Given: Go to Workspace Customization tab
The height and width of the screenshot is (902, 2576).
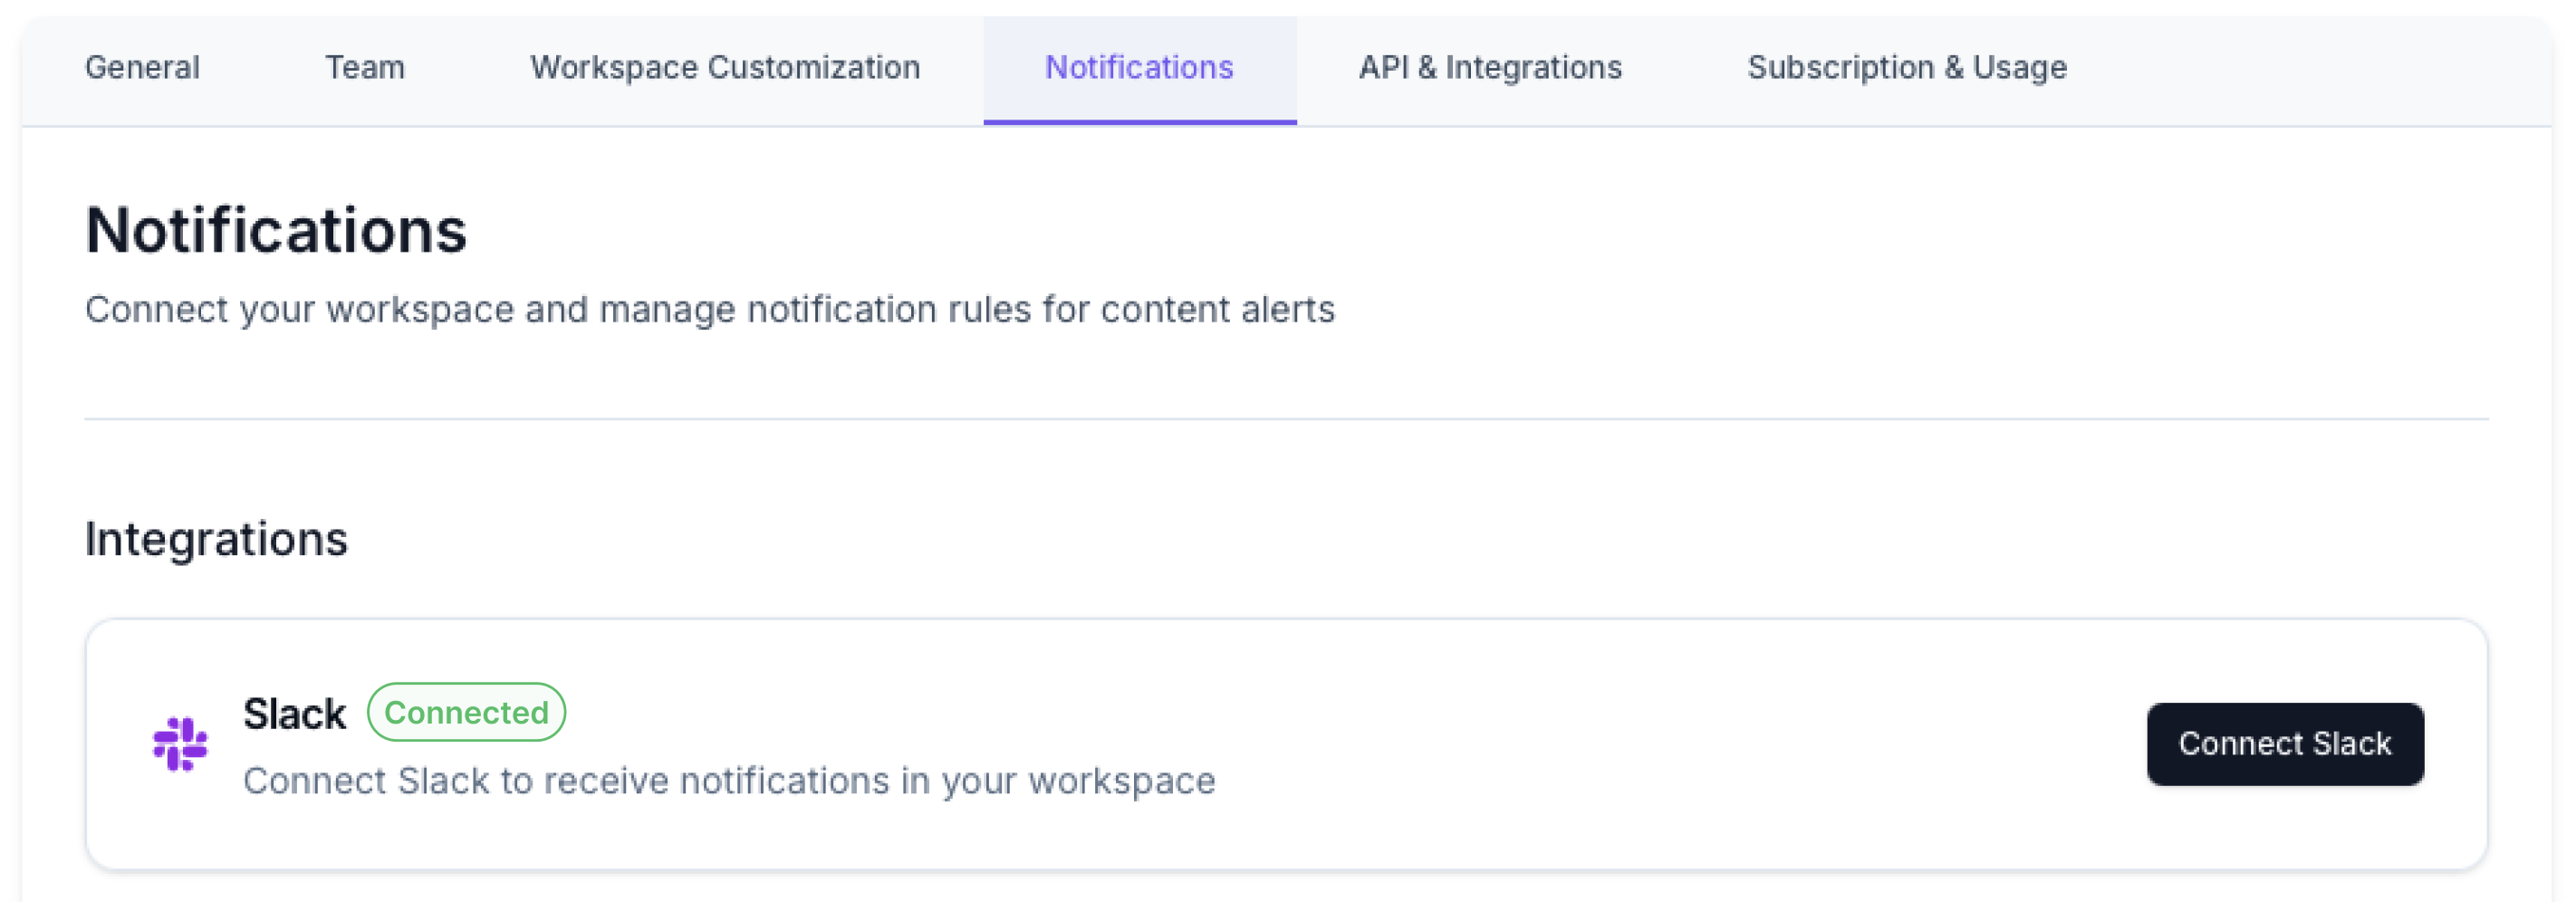Looking at the screenshot, I should 724,68.
